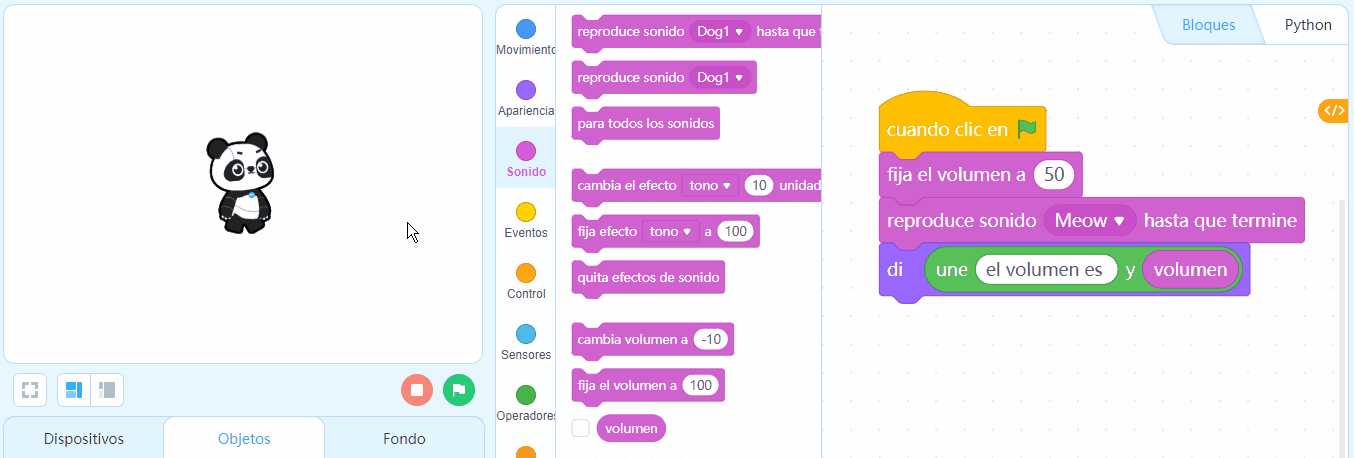Select the Operadores block category
1354x458 pixels.
(x=525, y=404)
